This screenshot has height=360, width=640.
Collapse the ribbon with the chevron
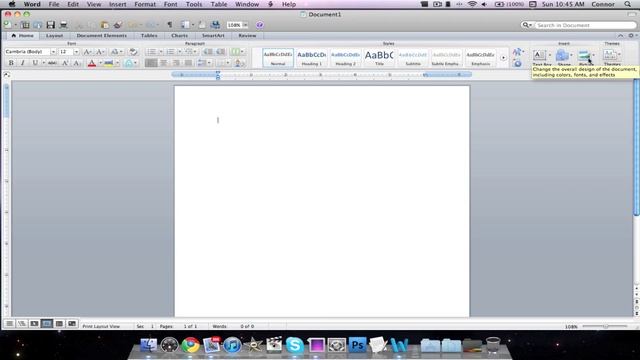tap(620, 36)
